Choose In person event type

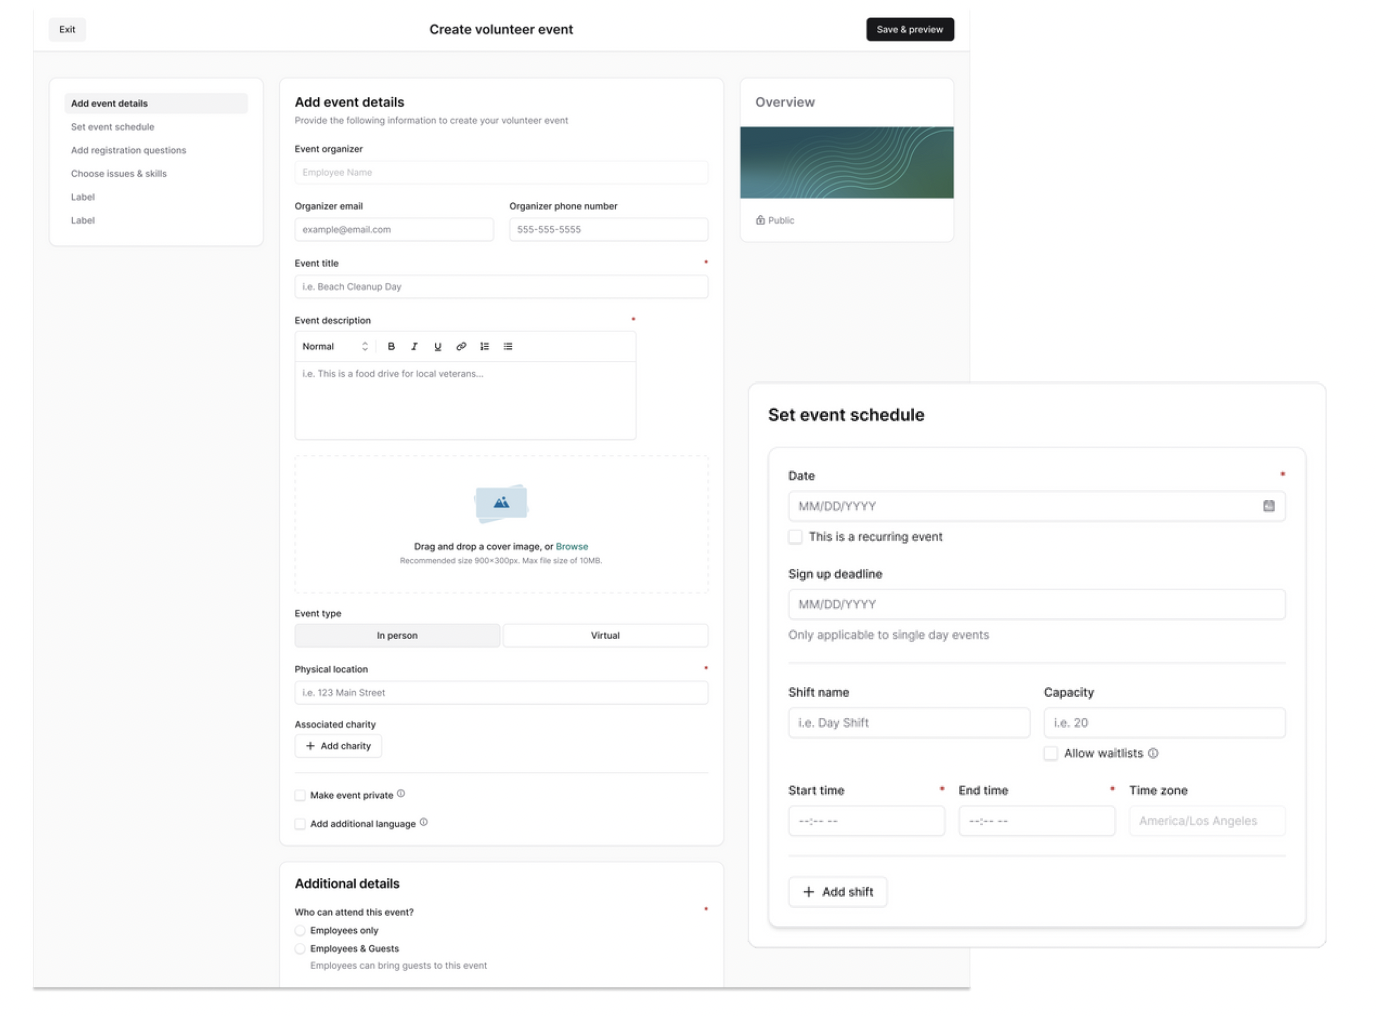[397, 636]
